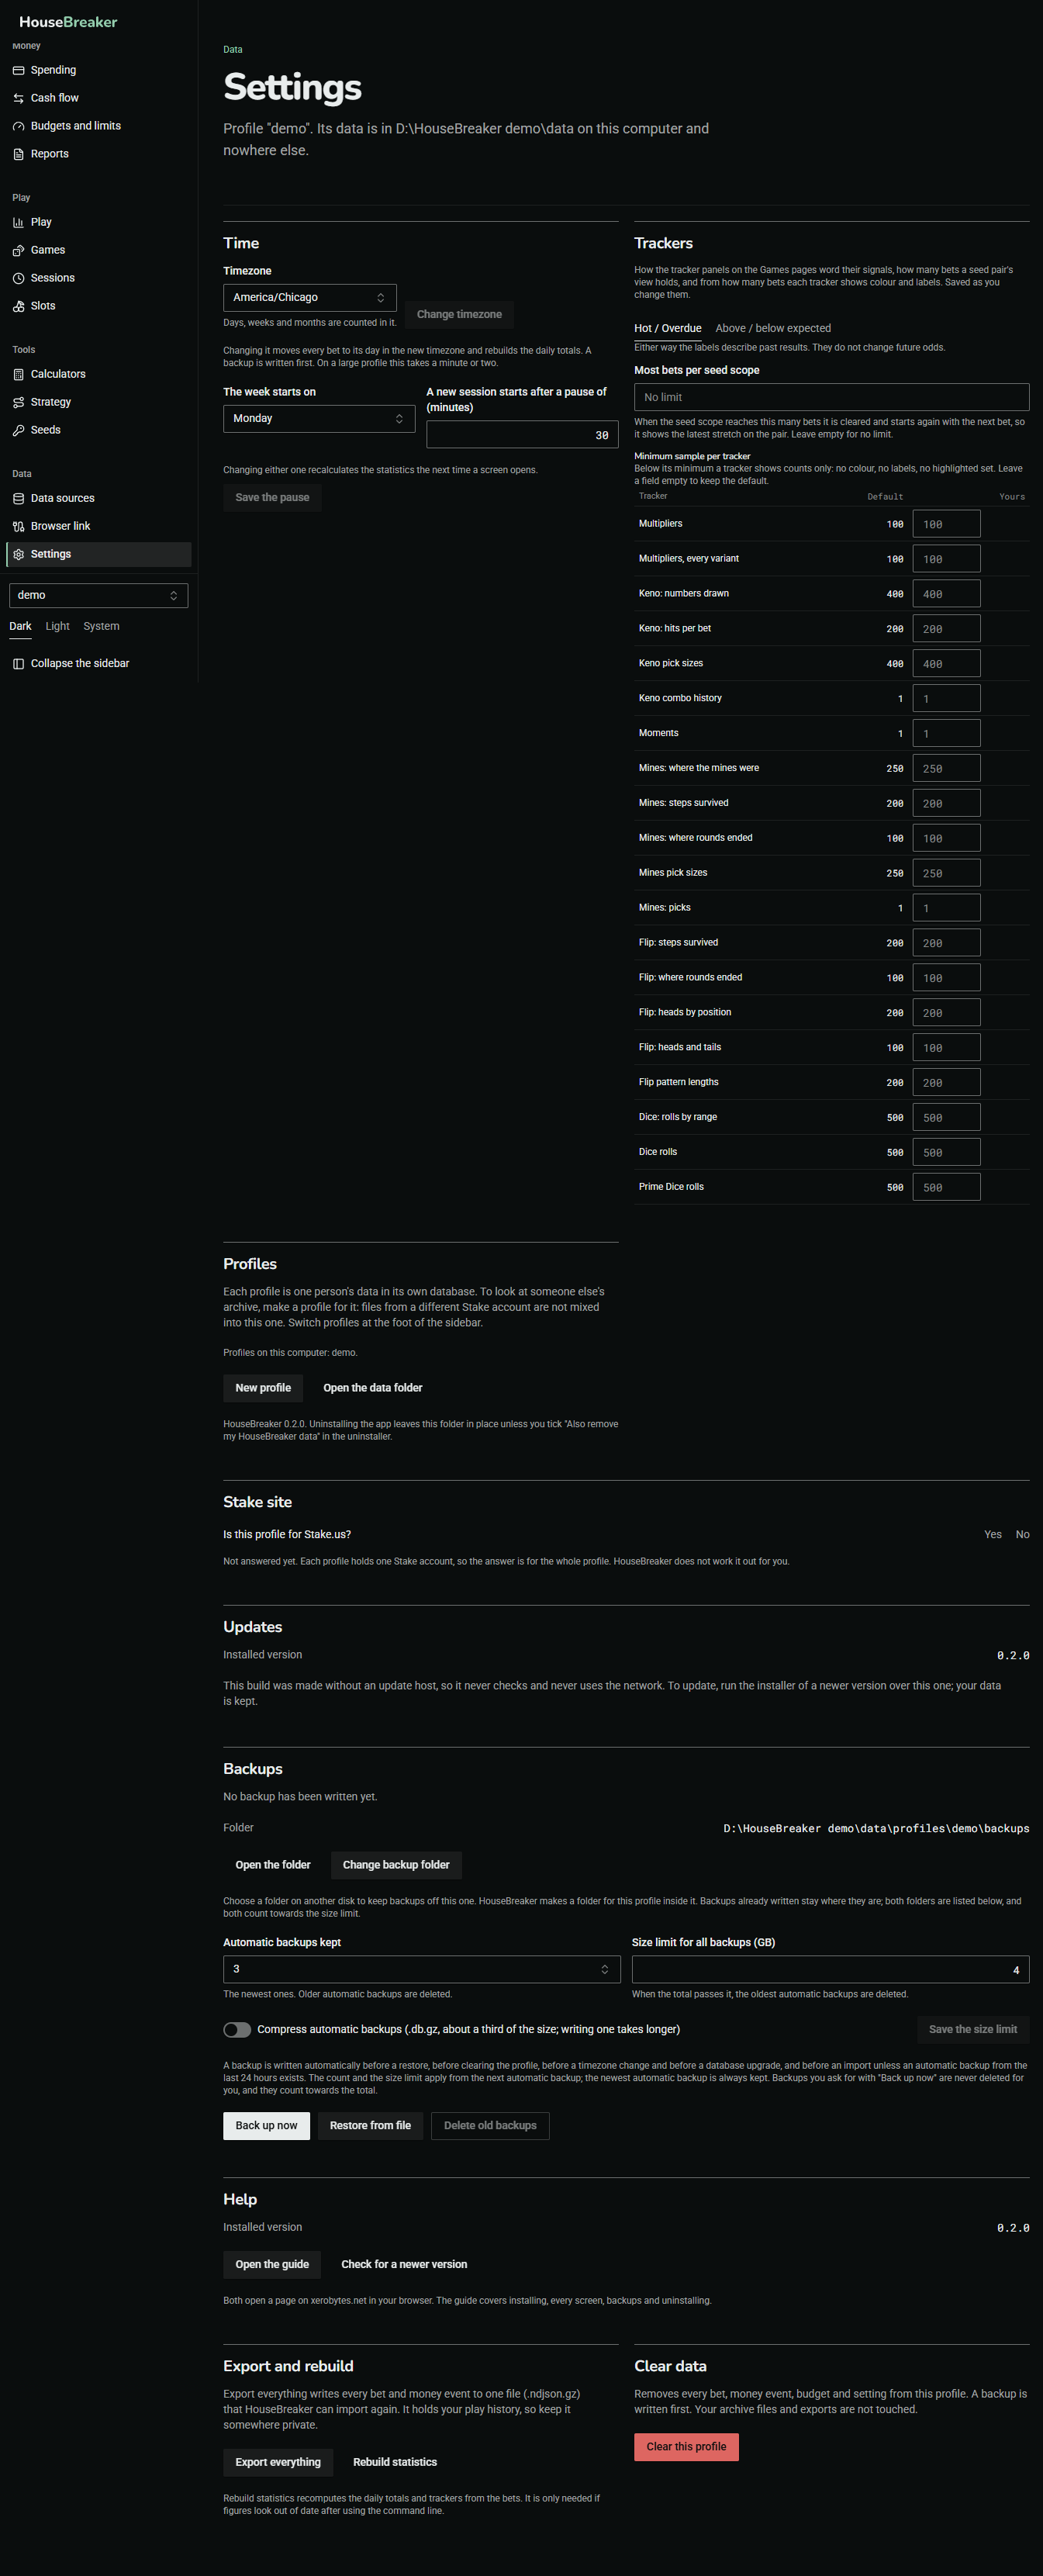This screenshot has width=1043, height=2576.
Task: Open Games via its sidebar icon
Action: tap(18, 250)
